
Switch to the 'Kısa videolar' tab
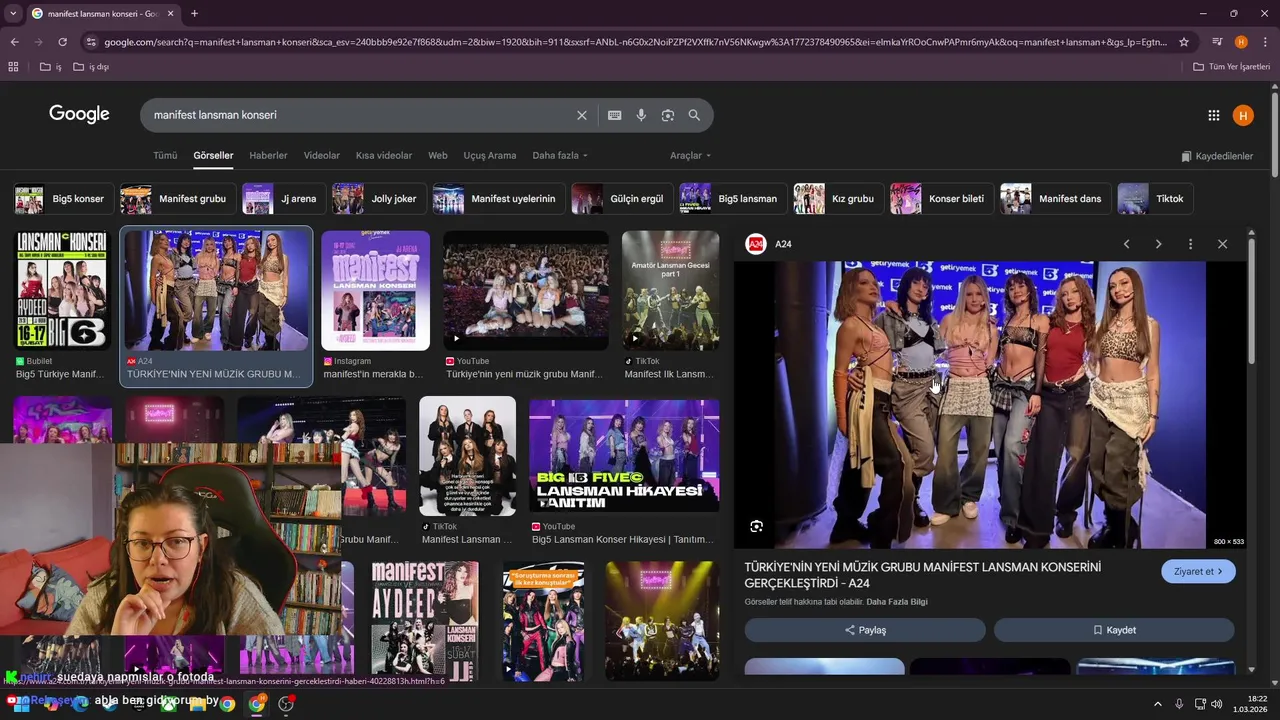[x=384, y=155]
